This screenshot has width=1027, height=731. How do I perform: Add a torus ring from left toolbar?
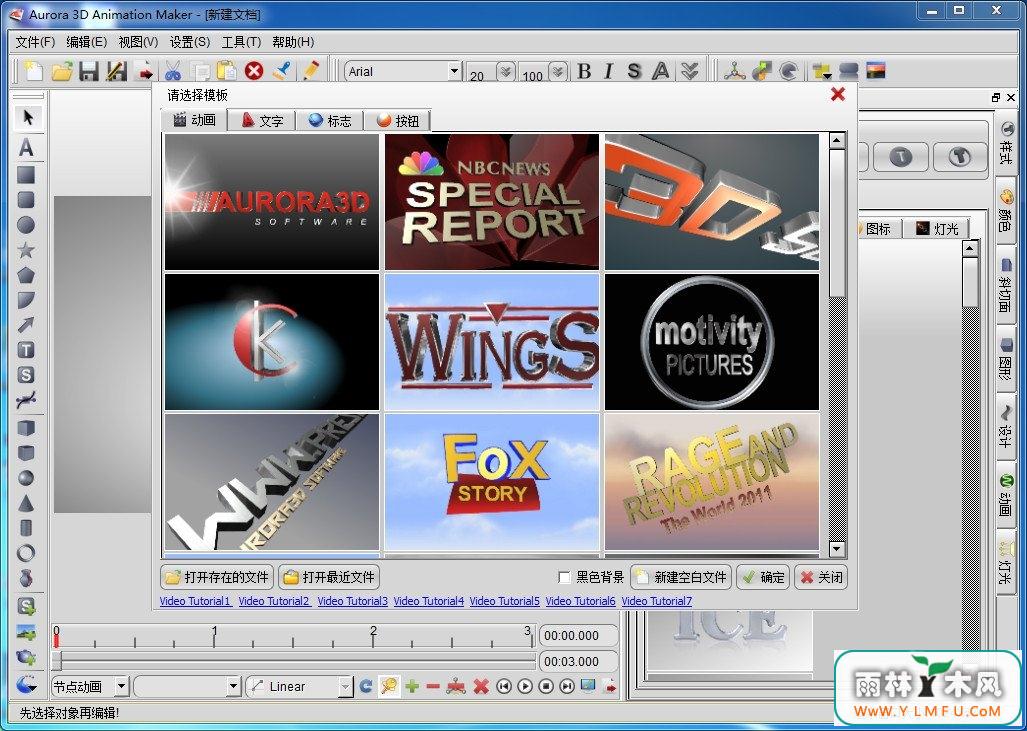coord(26,553)
